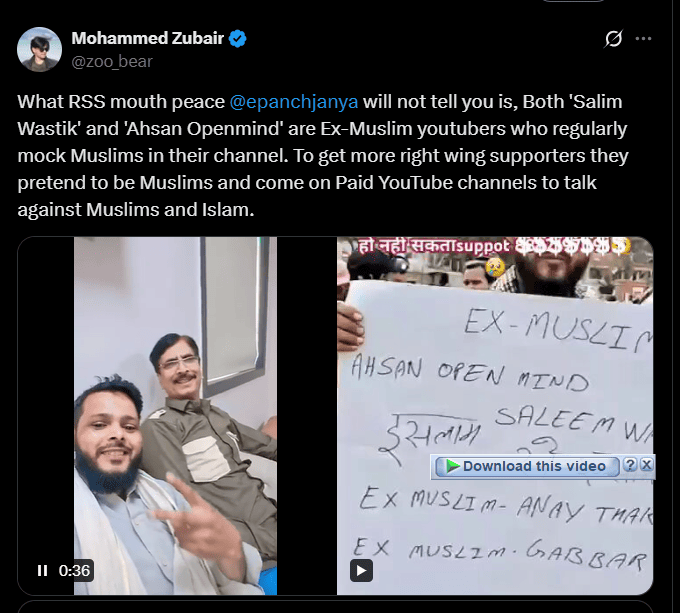Click the Hindi caption overlay on right video
Image resolution: width=680 pixels, height=613 pixels.
[494, 246]
